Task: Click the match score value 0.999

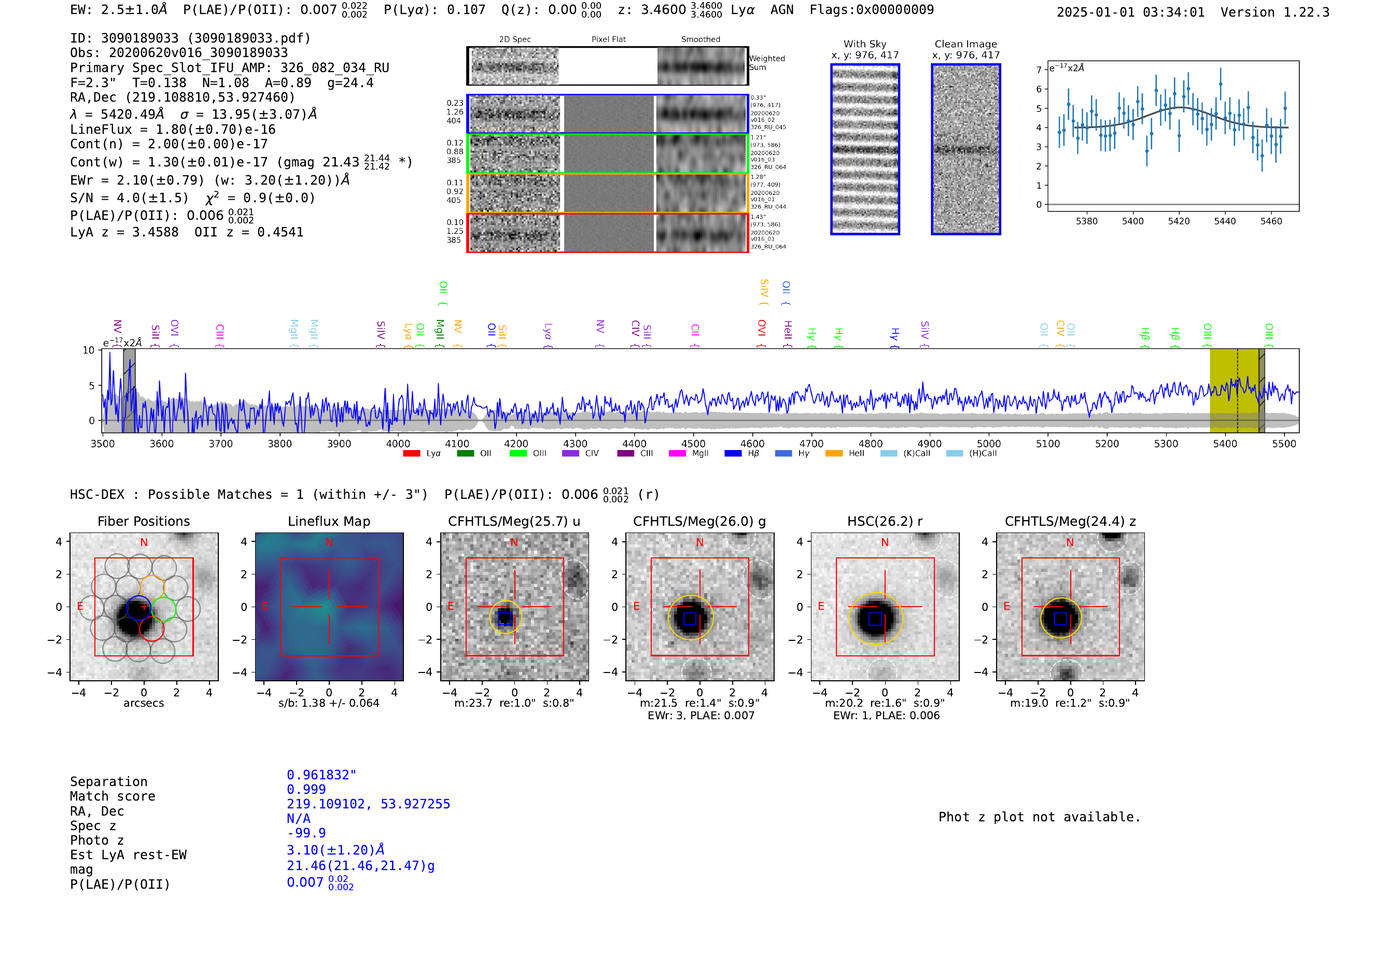Action: pos(306,789)
